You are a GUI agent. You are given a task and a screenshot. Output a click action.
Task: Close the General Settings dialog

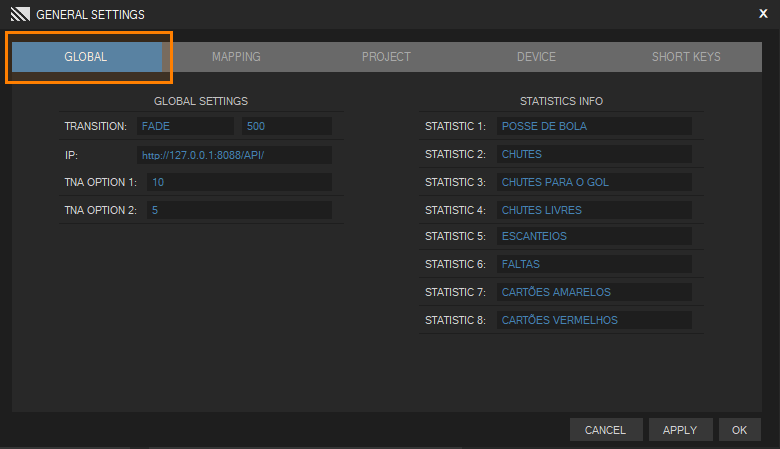[x=763, y=13]
